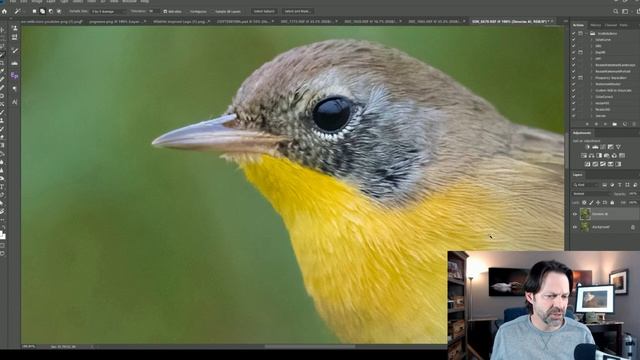Open the Adjustments panel tab
The height and width of the screenshot is (360, 640).
coord(582,133)
